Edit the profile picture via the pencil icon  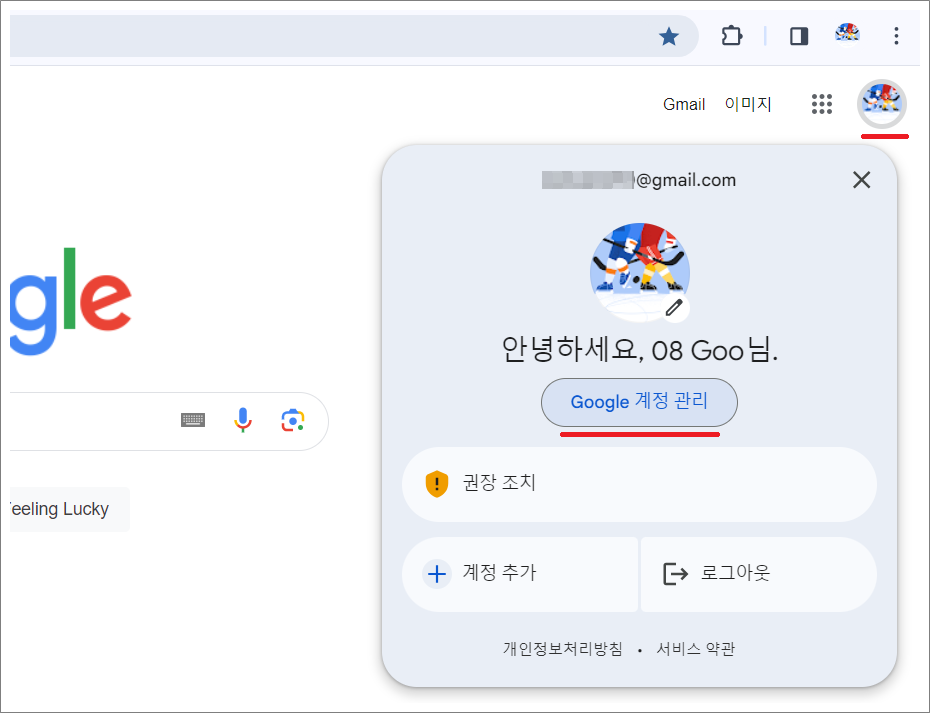[x=674, y=308]
